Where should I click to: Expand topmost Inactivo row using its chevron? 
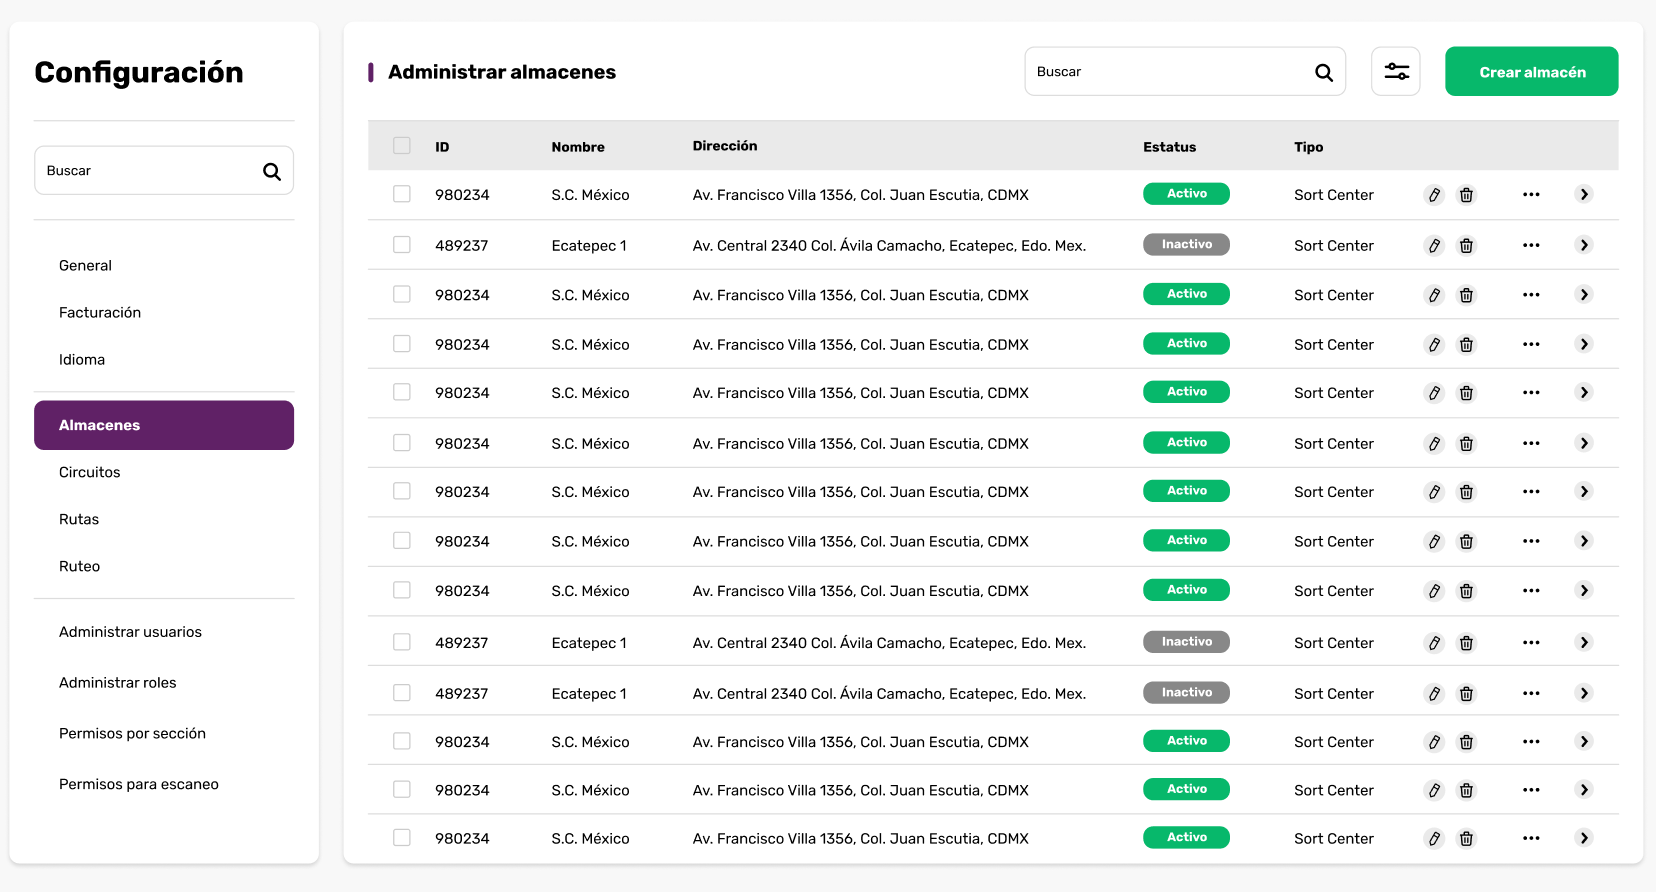[1584, 245]
